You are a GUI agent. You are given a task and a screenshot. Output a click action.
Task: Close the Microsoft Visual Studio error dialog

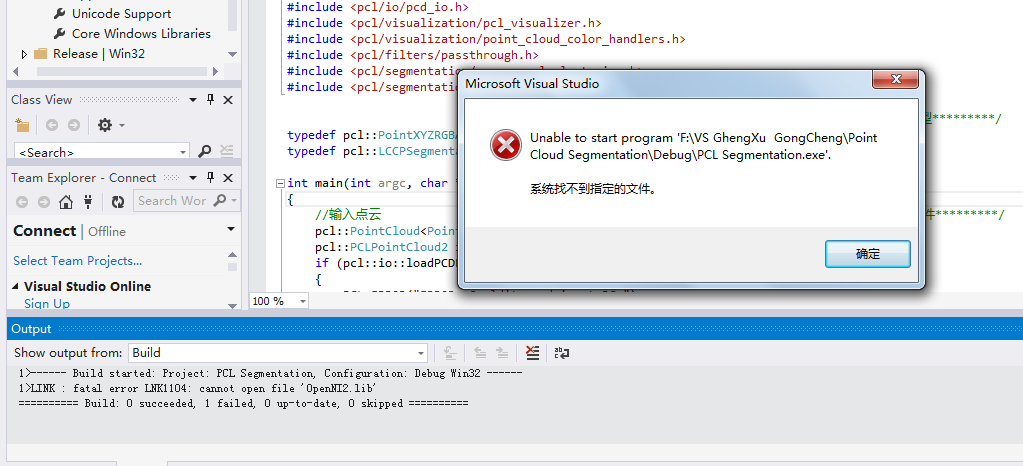coord(896,80)
